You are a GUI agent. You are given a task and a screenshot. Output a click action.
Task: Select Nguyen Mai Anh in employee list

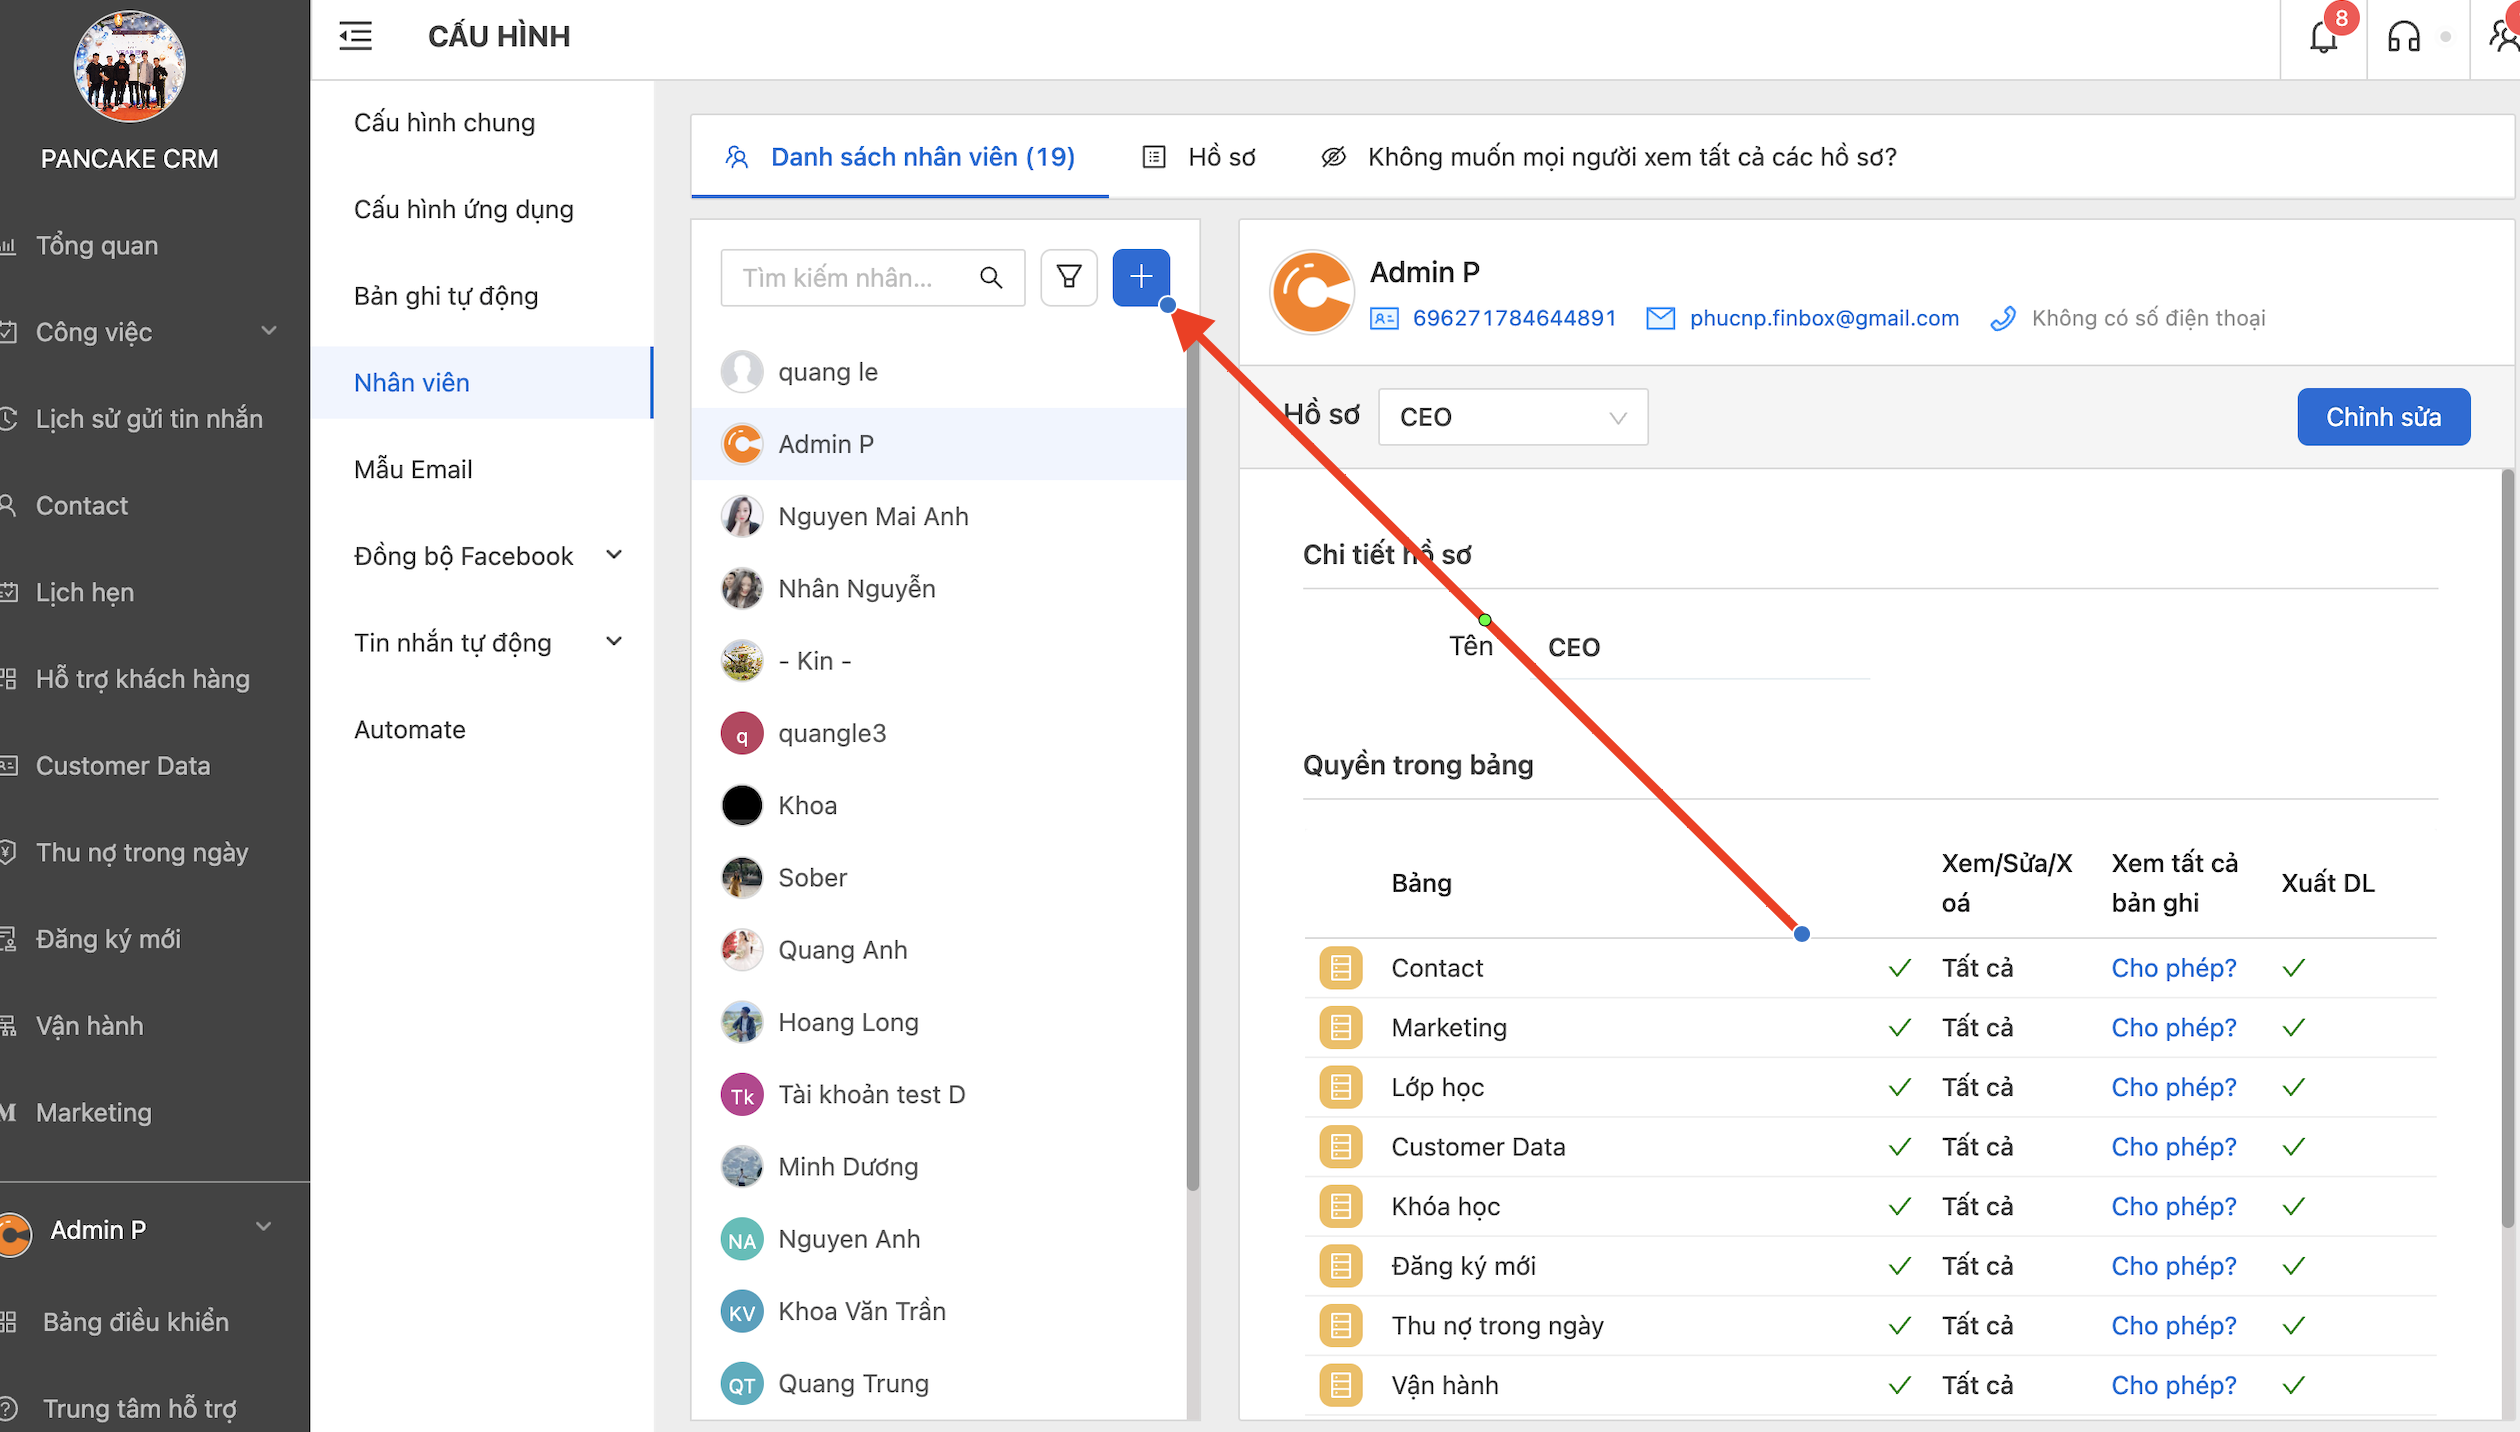pyautogui.click(x=873, y=516)
